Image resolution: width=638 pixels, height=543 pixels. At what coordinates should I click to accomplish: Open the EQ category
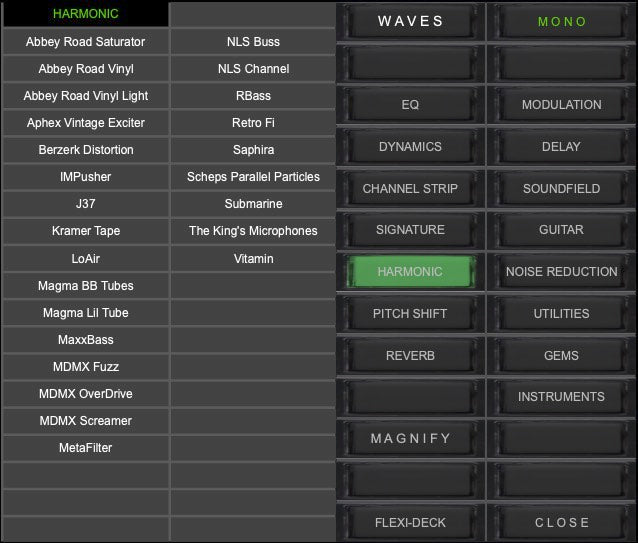pyautogui.click(x=410, y=105)
